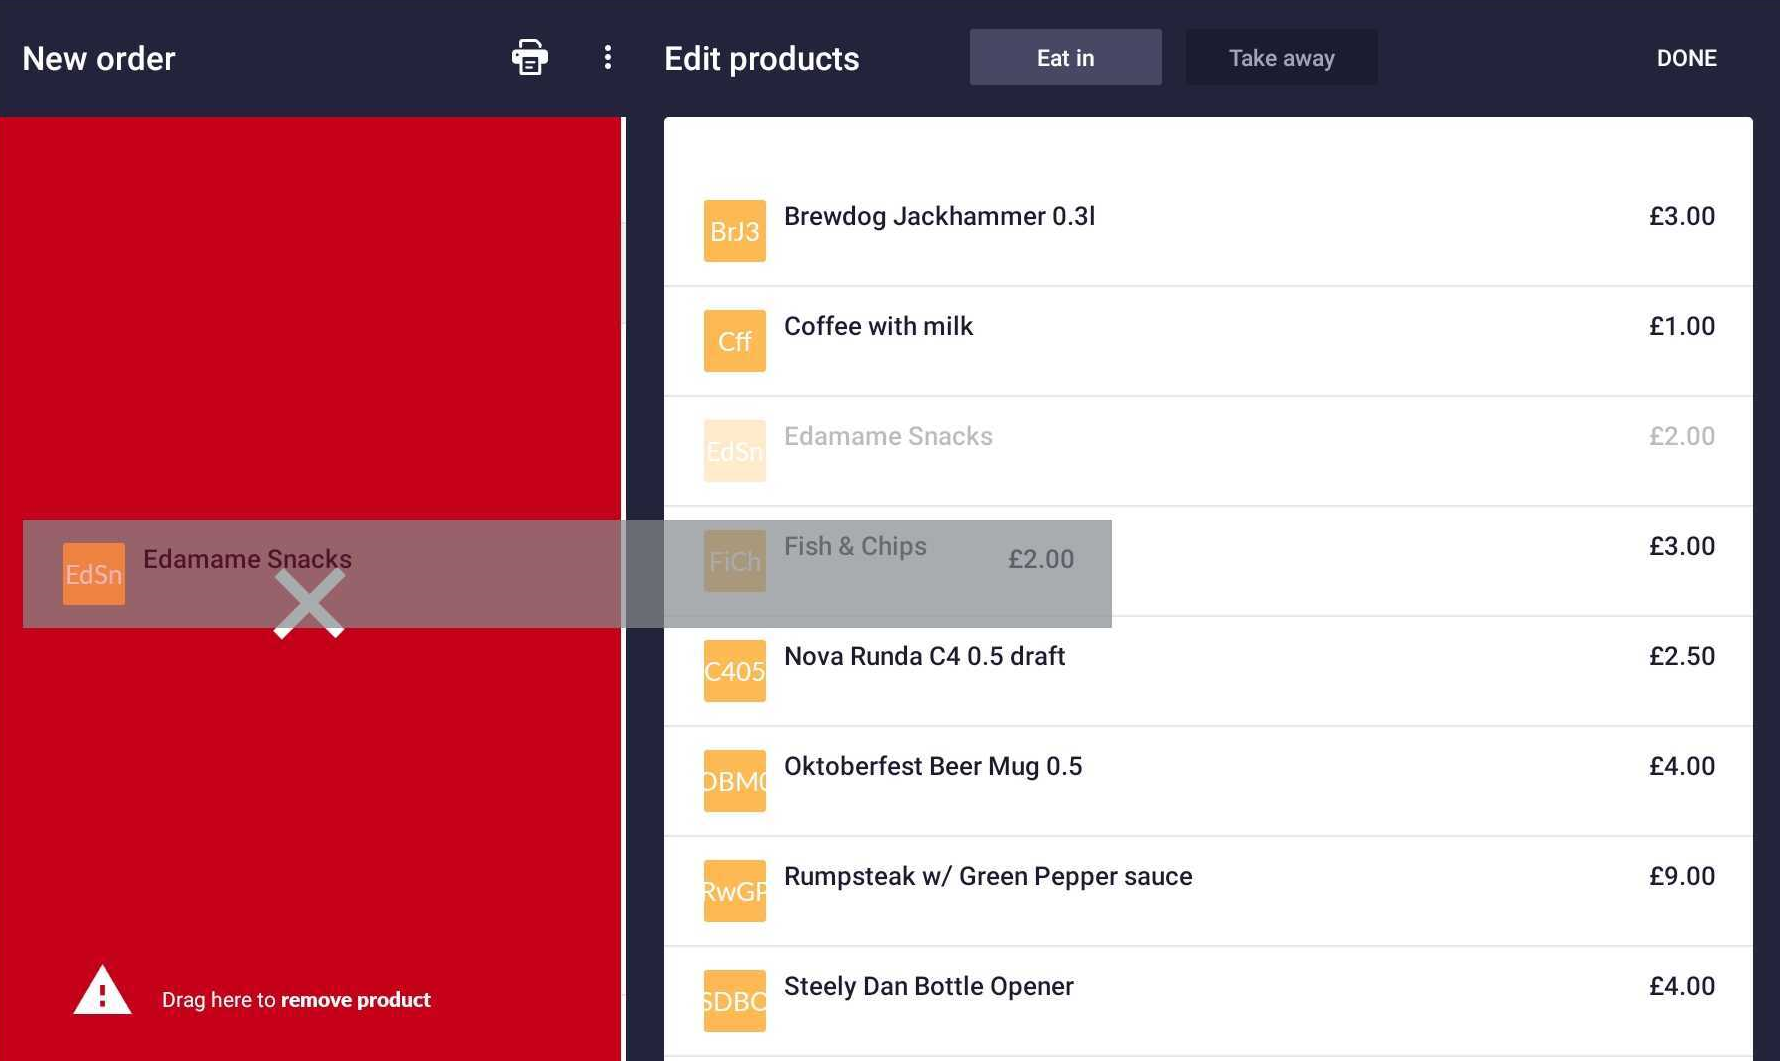Select Steely Dan Bottle Opener name
This screenshot has height=1061, width=1780.
click(928, 986)
